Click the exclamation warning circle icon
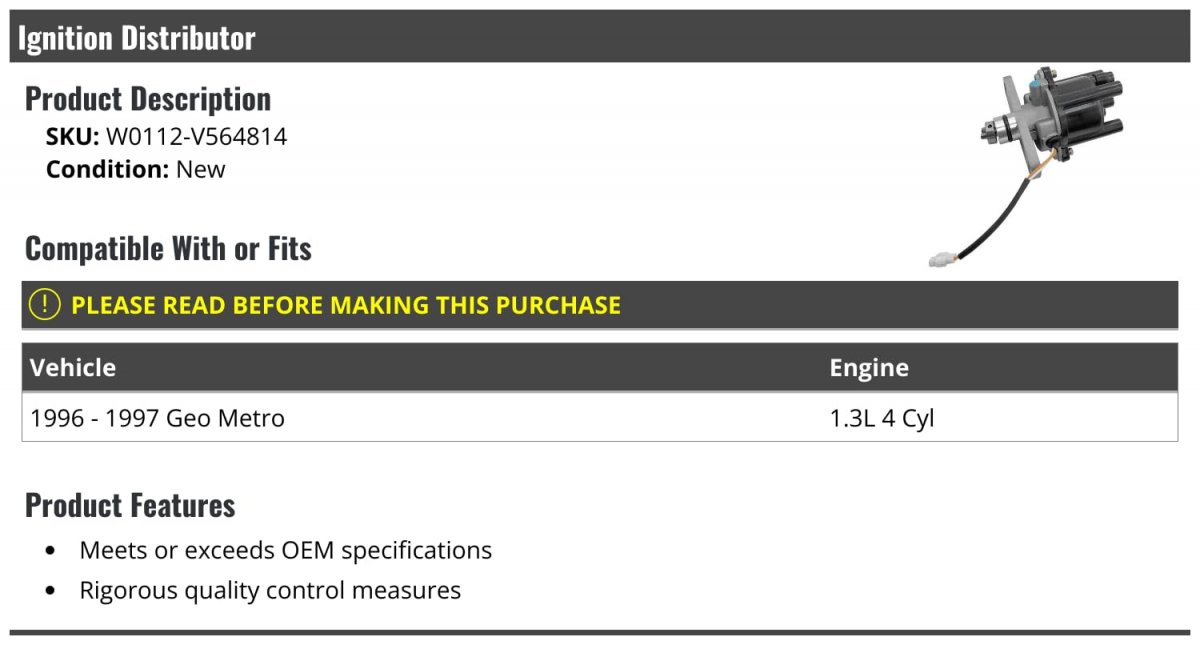 click(45, 304)
